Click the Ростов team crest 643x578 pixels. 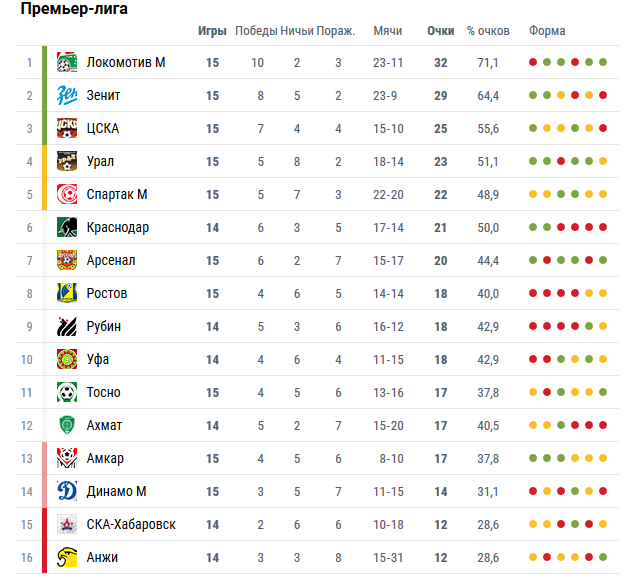[67, 293]
